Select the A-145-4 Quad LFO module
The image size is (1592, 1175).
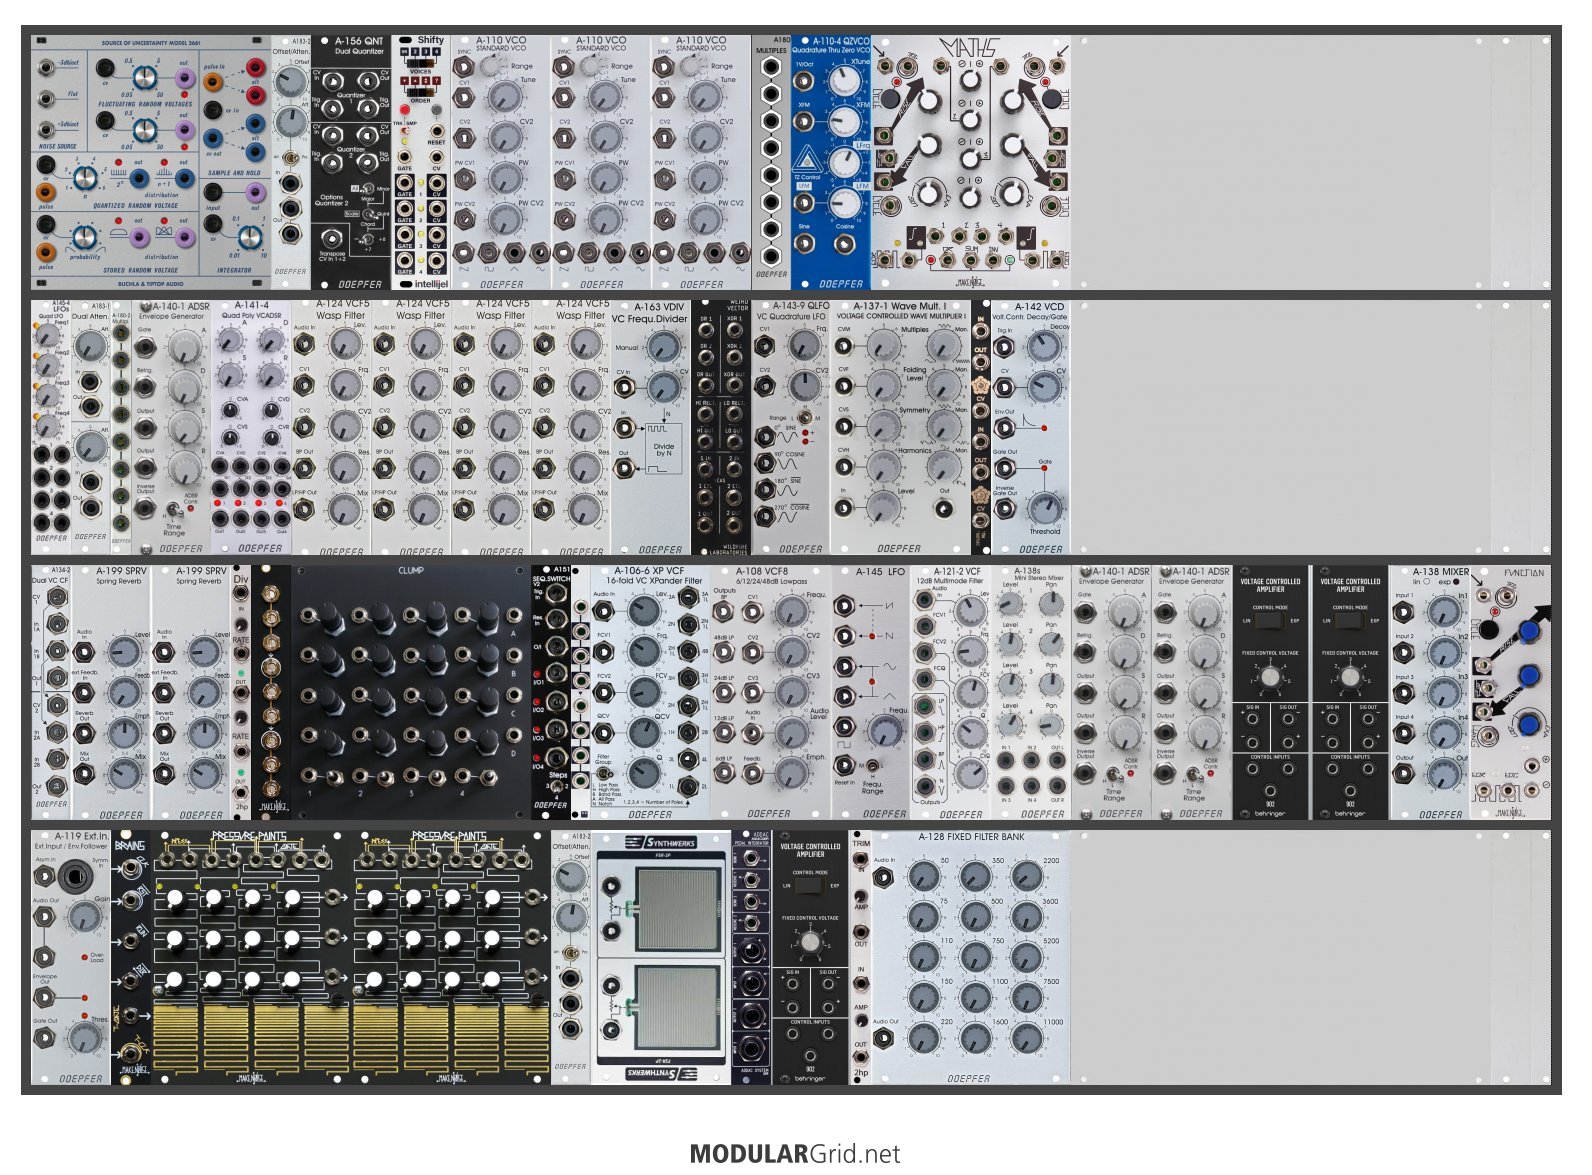(51, 427)
